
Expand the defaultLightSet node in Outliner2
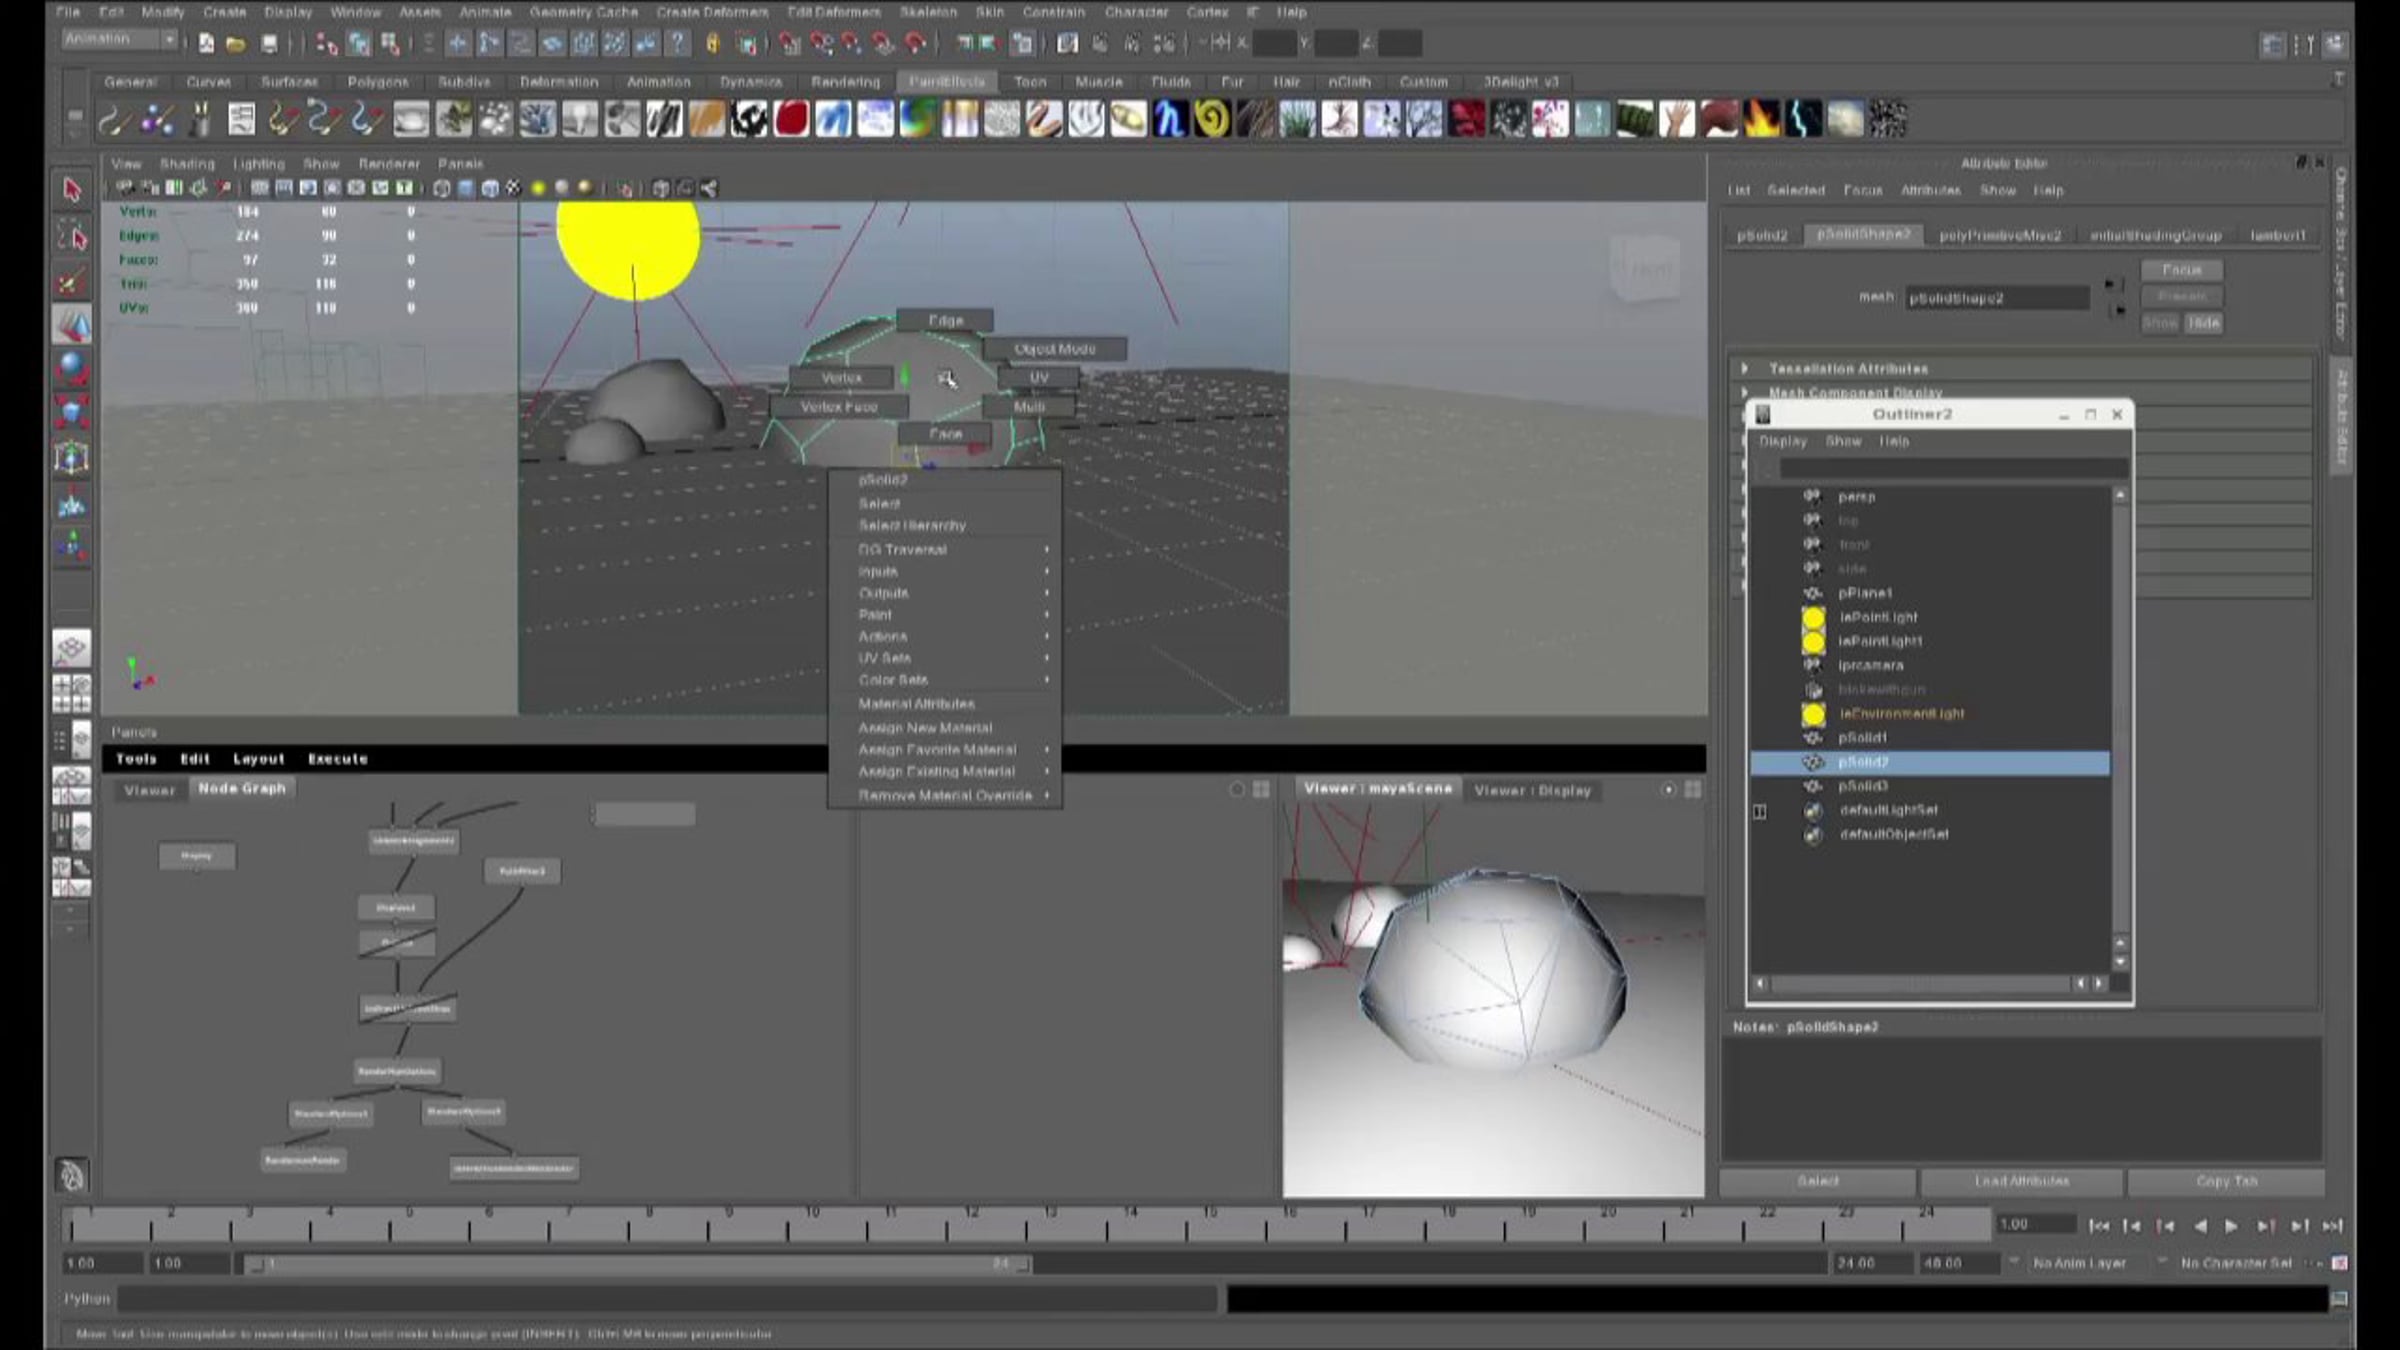[x=1760, y=811]
